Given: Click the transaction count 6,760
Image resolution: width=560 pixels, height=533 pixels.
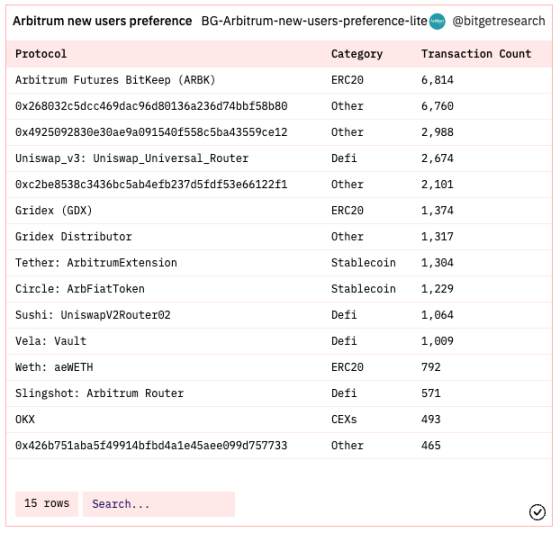Looking at the screenshot, I should pos(437,106).
